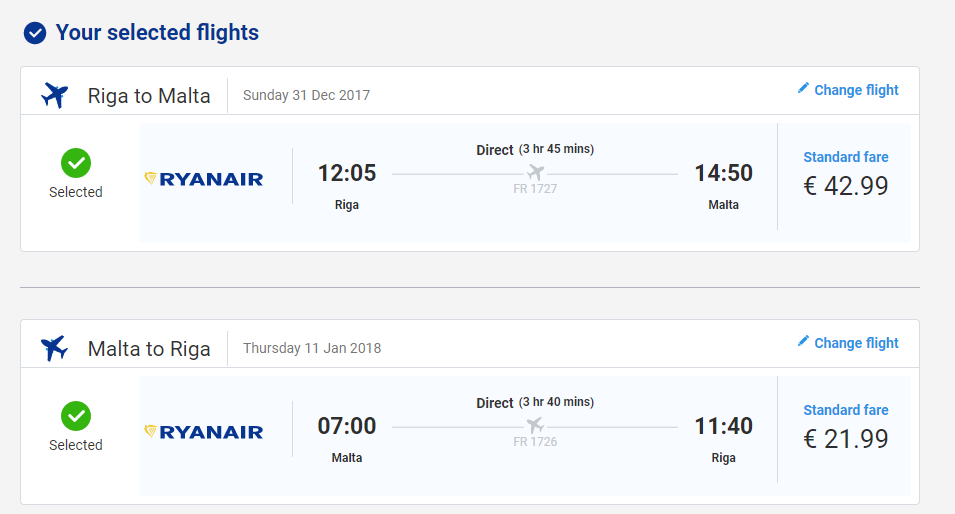Click the small plane icon above FR 1726
Screen dimensions: 955x514
535,425
